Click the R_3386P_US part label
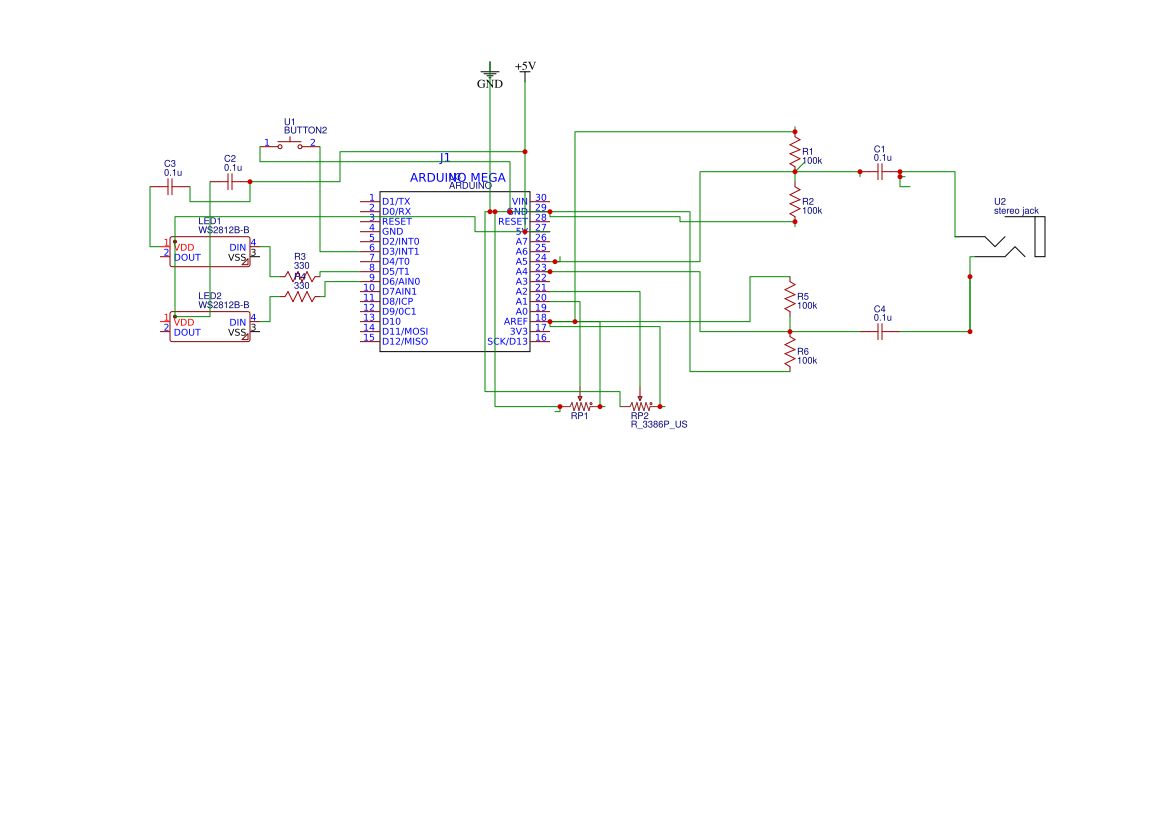 click(x=659, y=424)
